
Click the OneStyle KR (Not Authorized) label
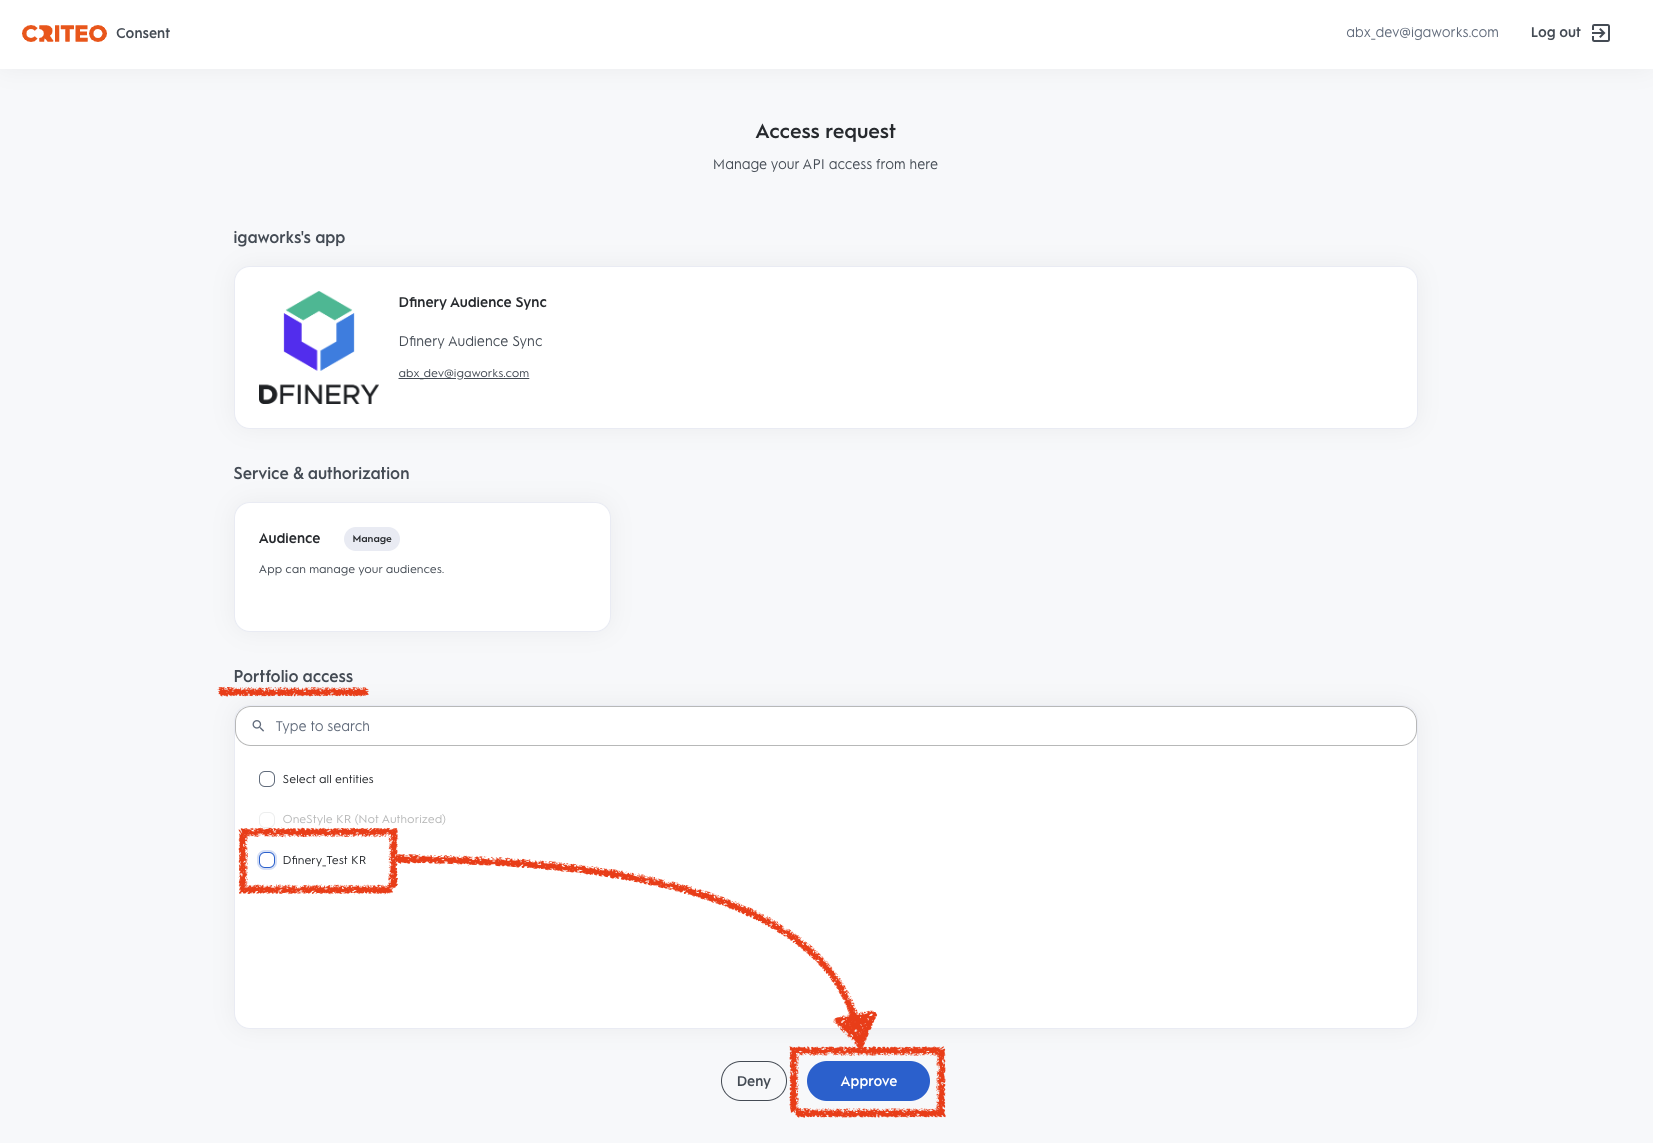(x=364, y=819)
